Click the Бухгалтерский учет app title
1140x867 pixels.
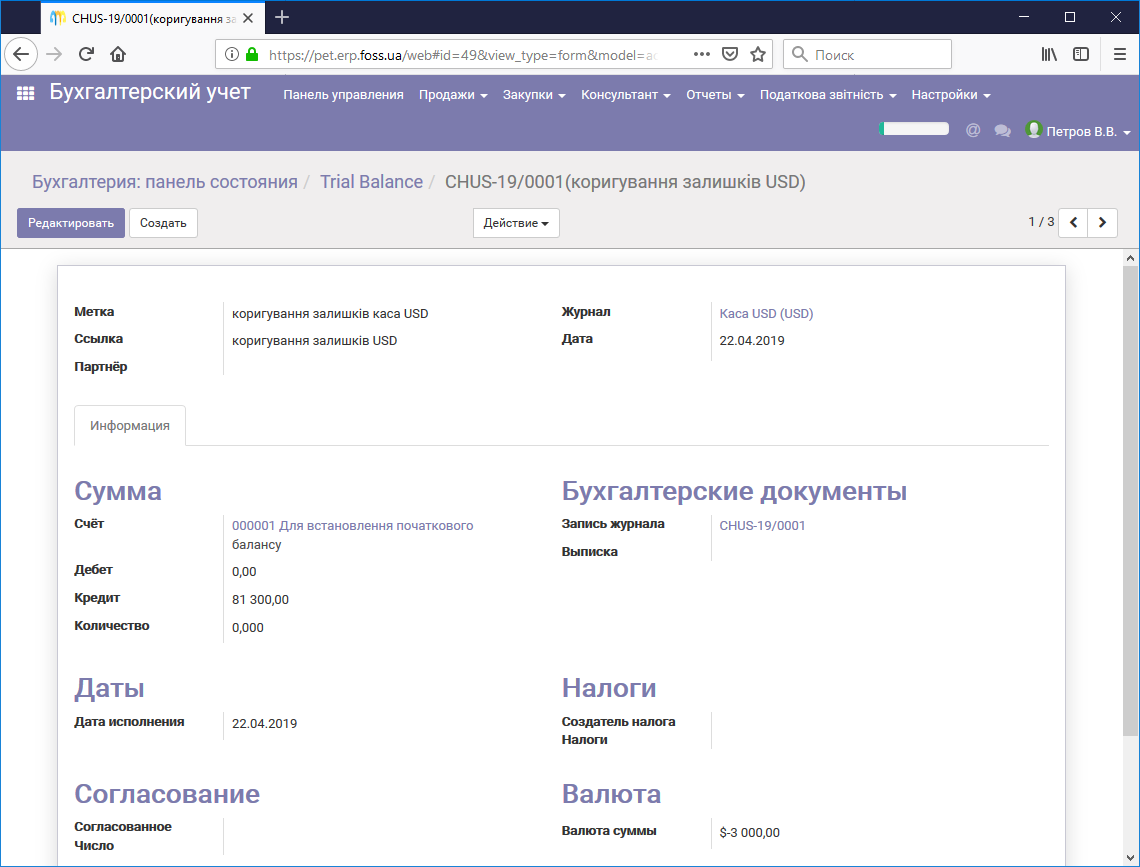(x=150, y=92)
